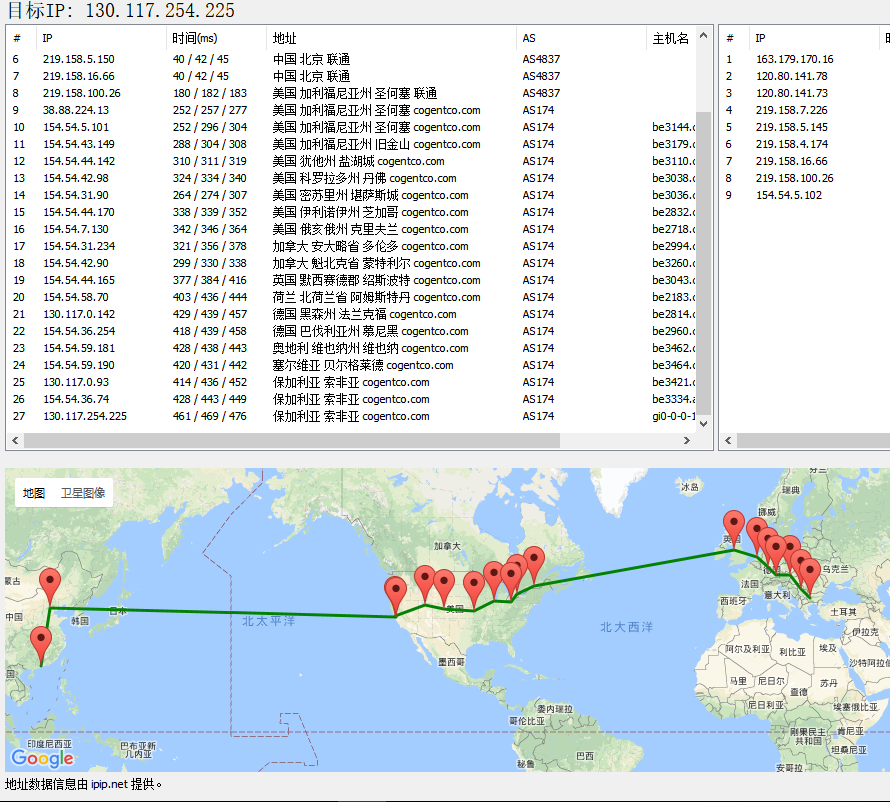This screenshot has height=802, width=890.
Task: Click the 主机名 column header
Action: click(x=670, y=38)
